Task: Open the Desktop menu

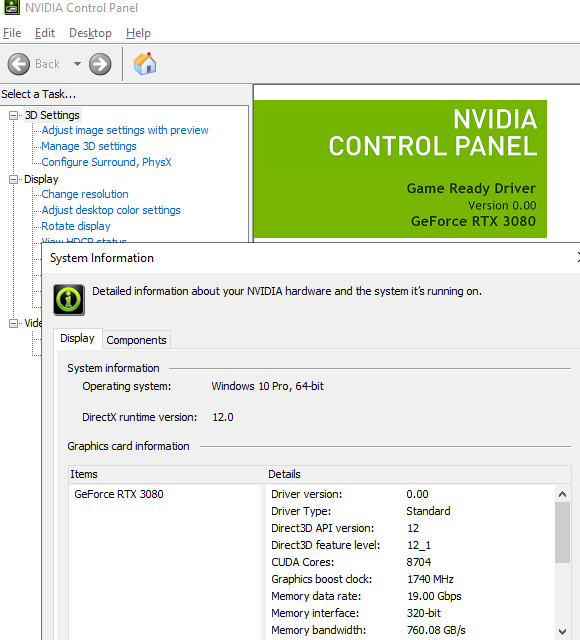Action: [x=90, y=33]
